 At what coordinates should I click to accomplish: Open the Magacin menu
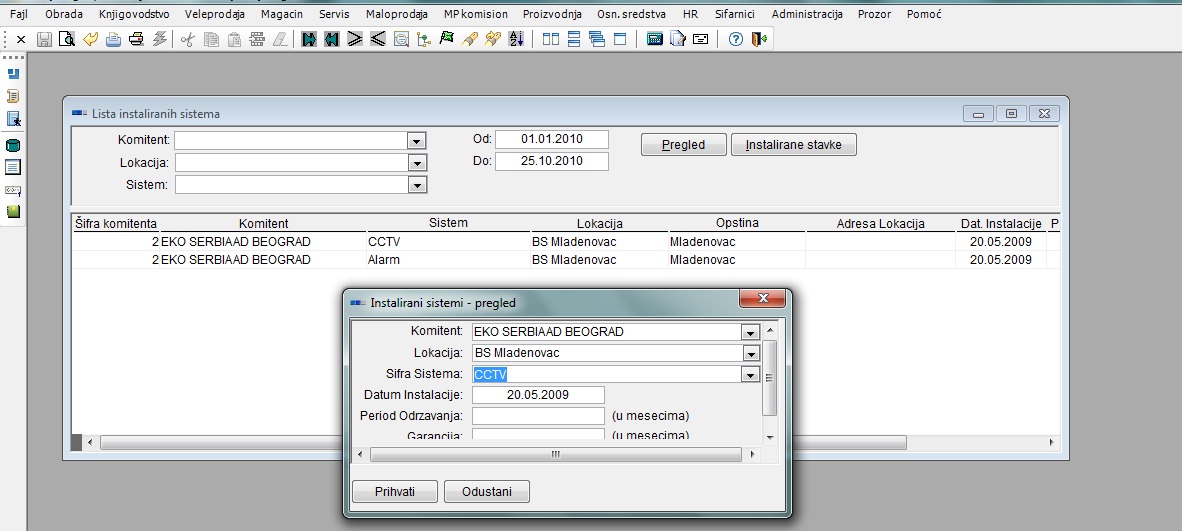[281, 14]
